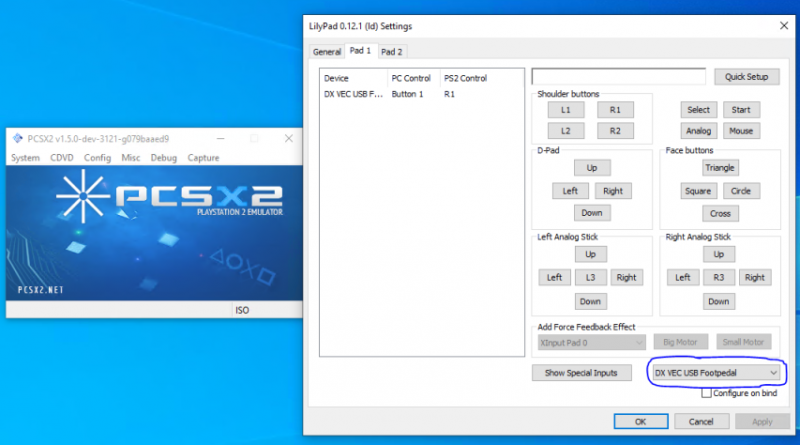The width and height of the screenshot is (800, 445).
Task: Choose the D-Pad Up button
Action: pyautogui.click(x=591, y=168)
